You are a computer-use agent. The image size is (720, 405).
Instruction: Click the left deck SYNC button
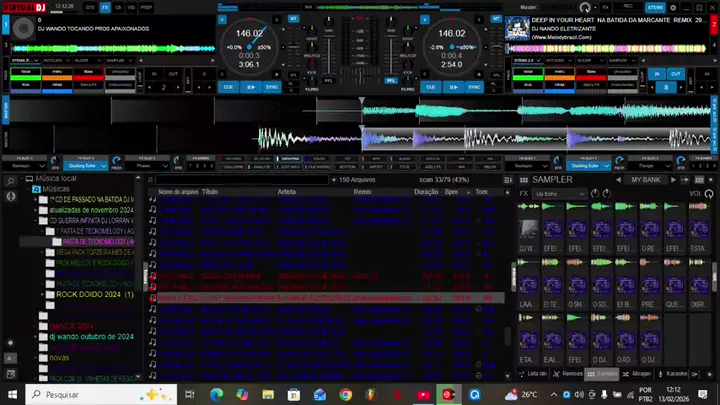272,87
